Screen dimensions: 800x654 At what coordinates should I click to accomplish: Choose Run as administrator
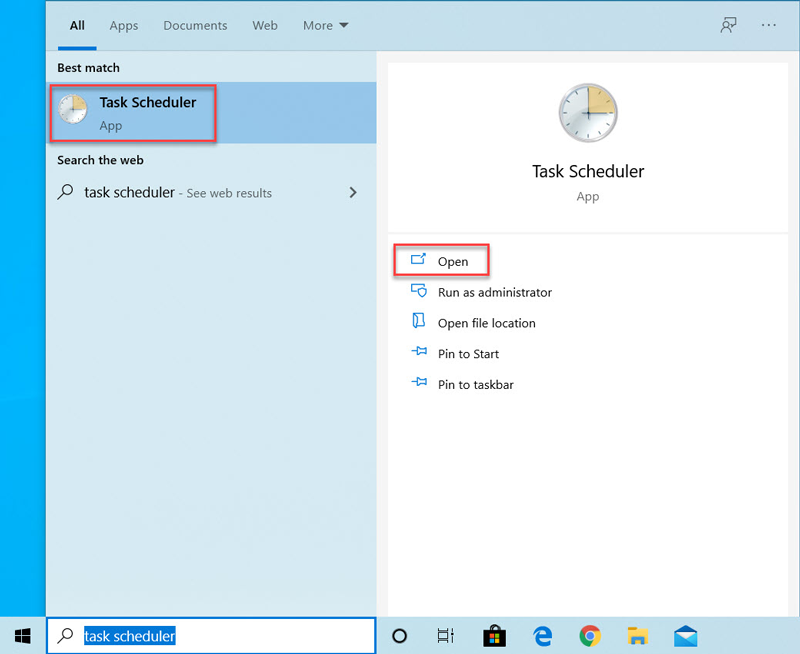494,292
